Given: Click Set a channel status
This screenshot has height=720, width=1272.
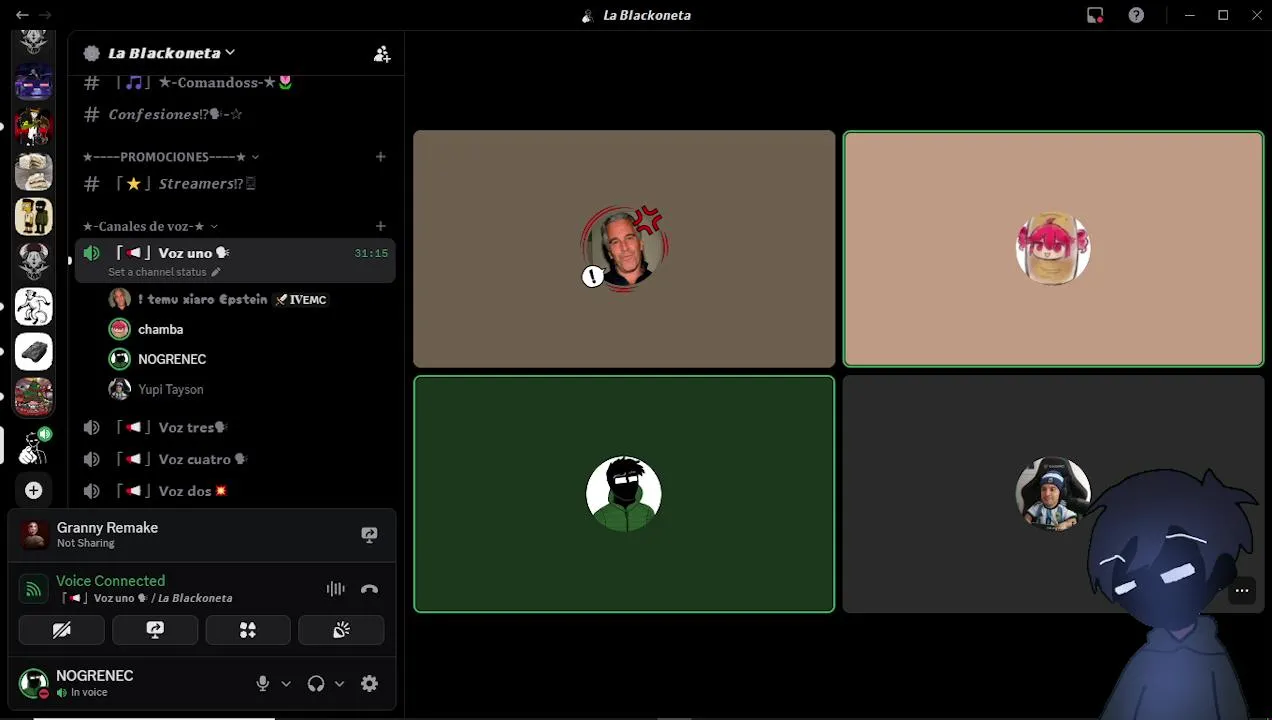Looking at the screenshot, I should coord(164,272).
